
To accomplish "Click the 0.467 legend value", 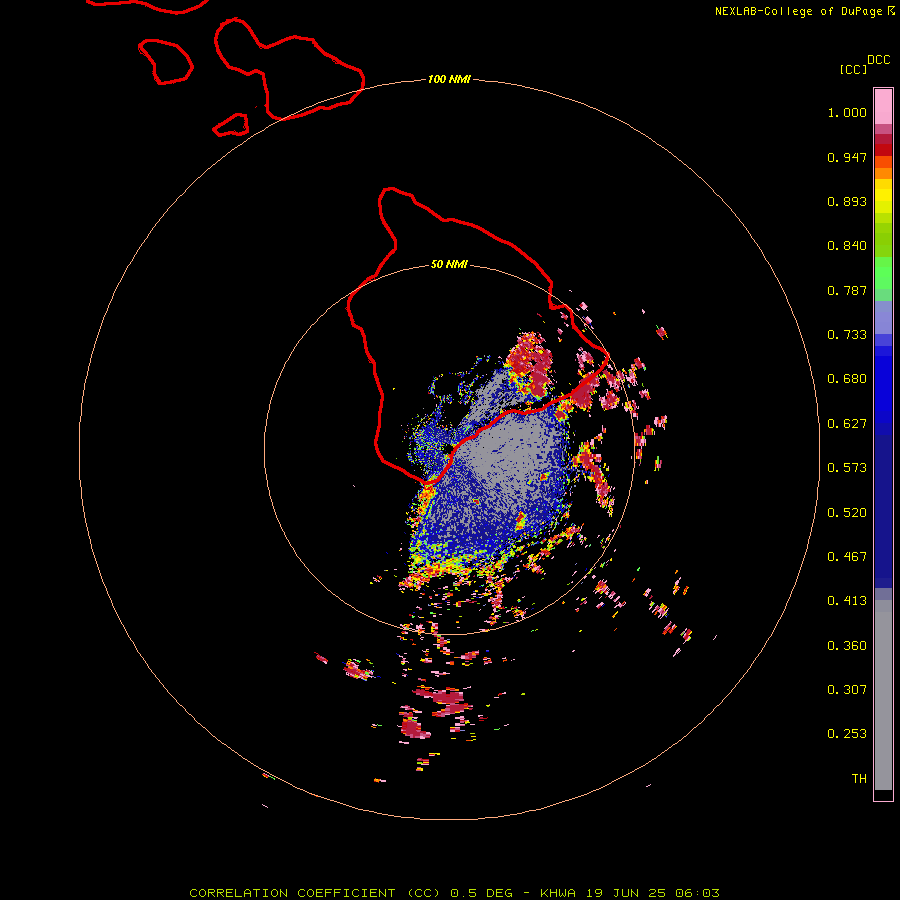I will pyautogui.click(x=847, y=557).
